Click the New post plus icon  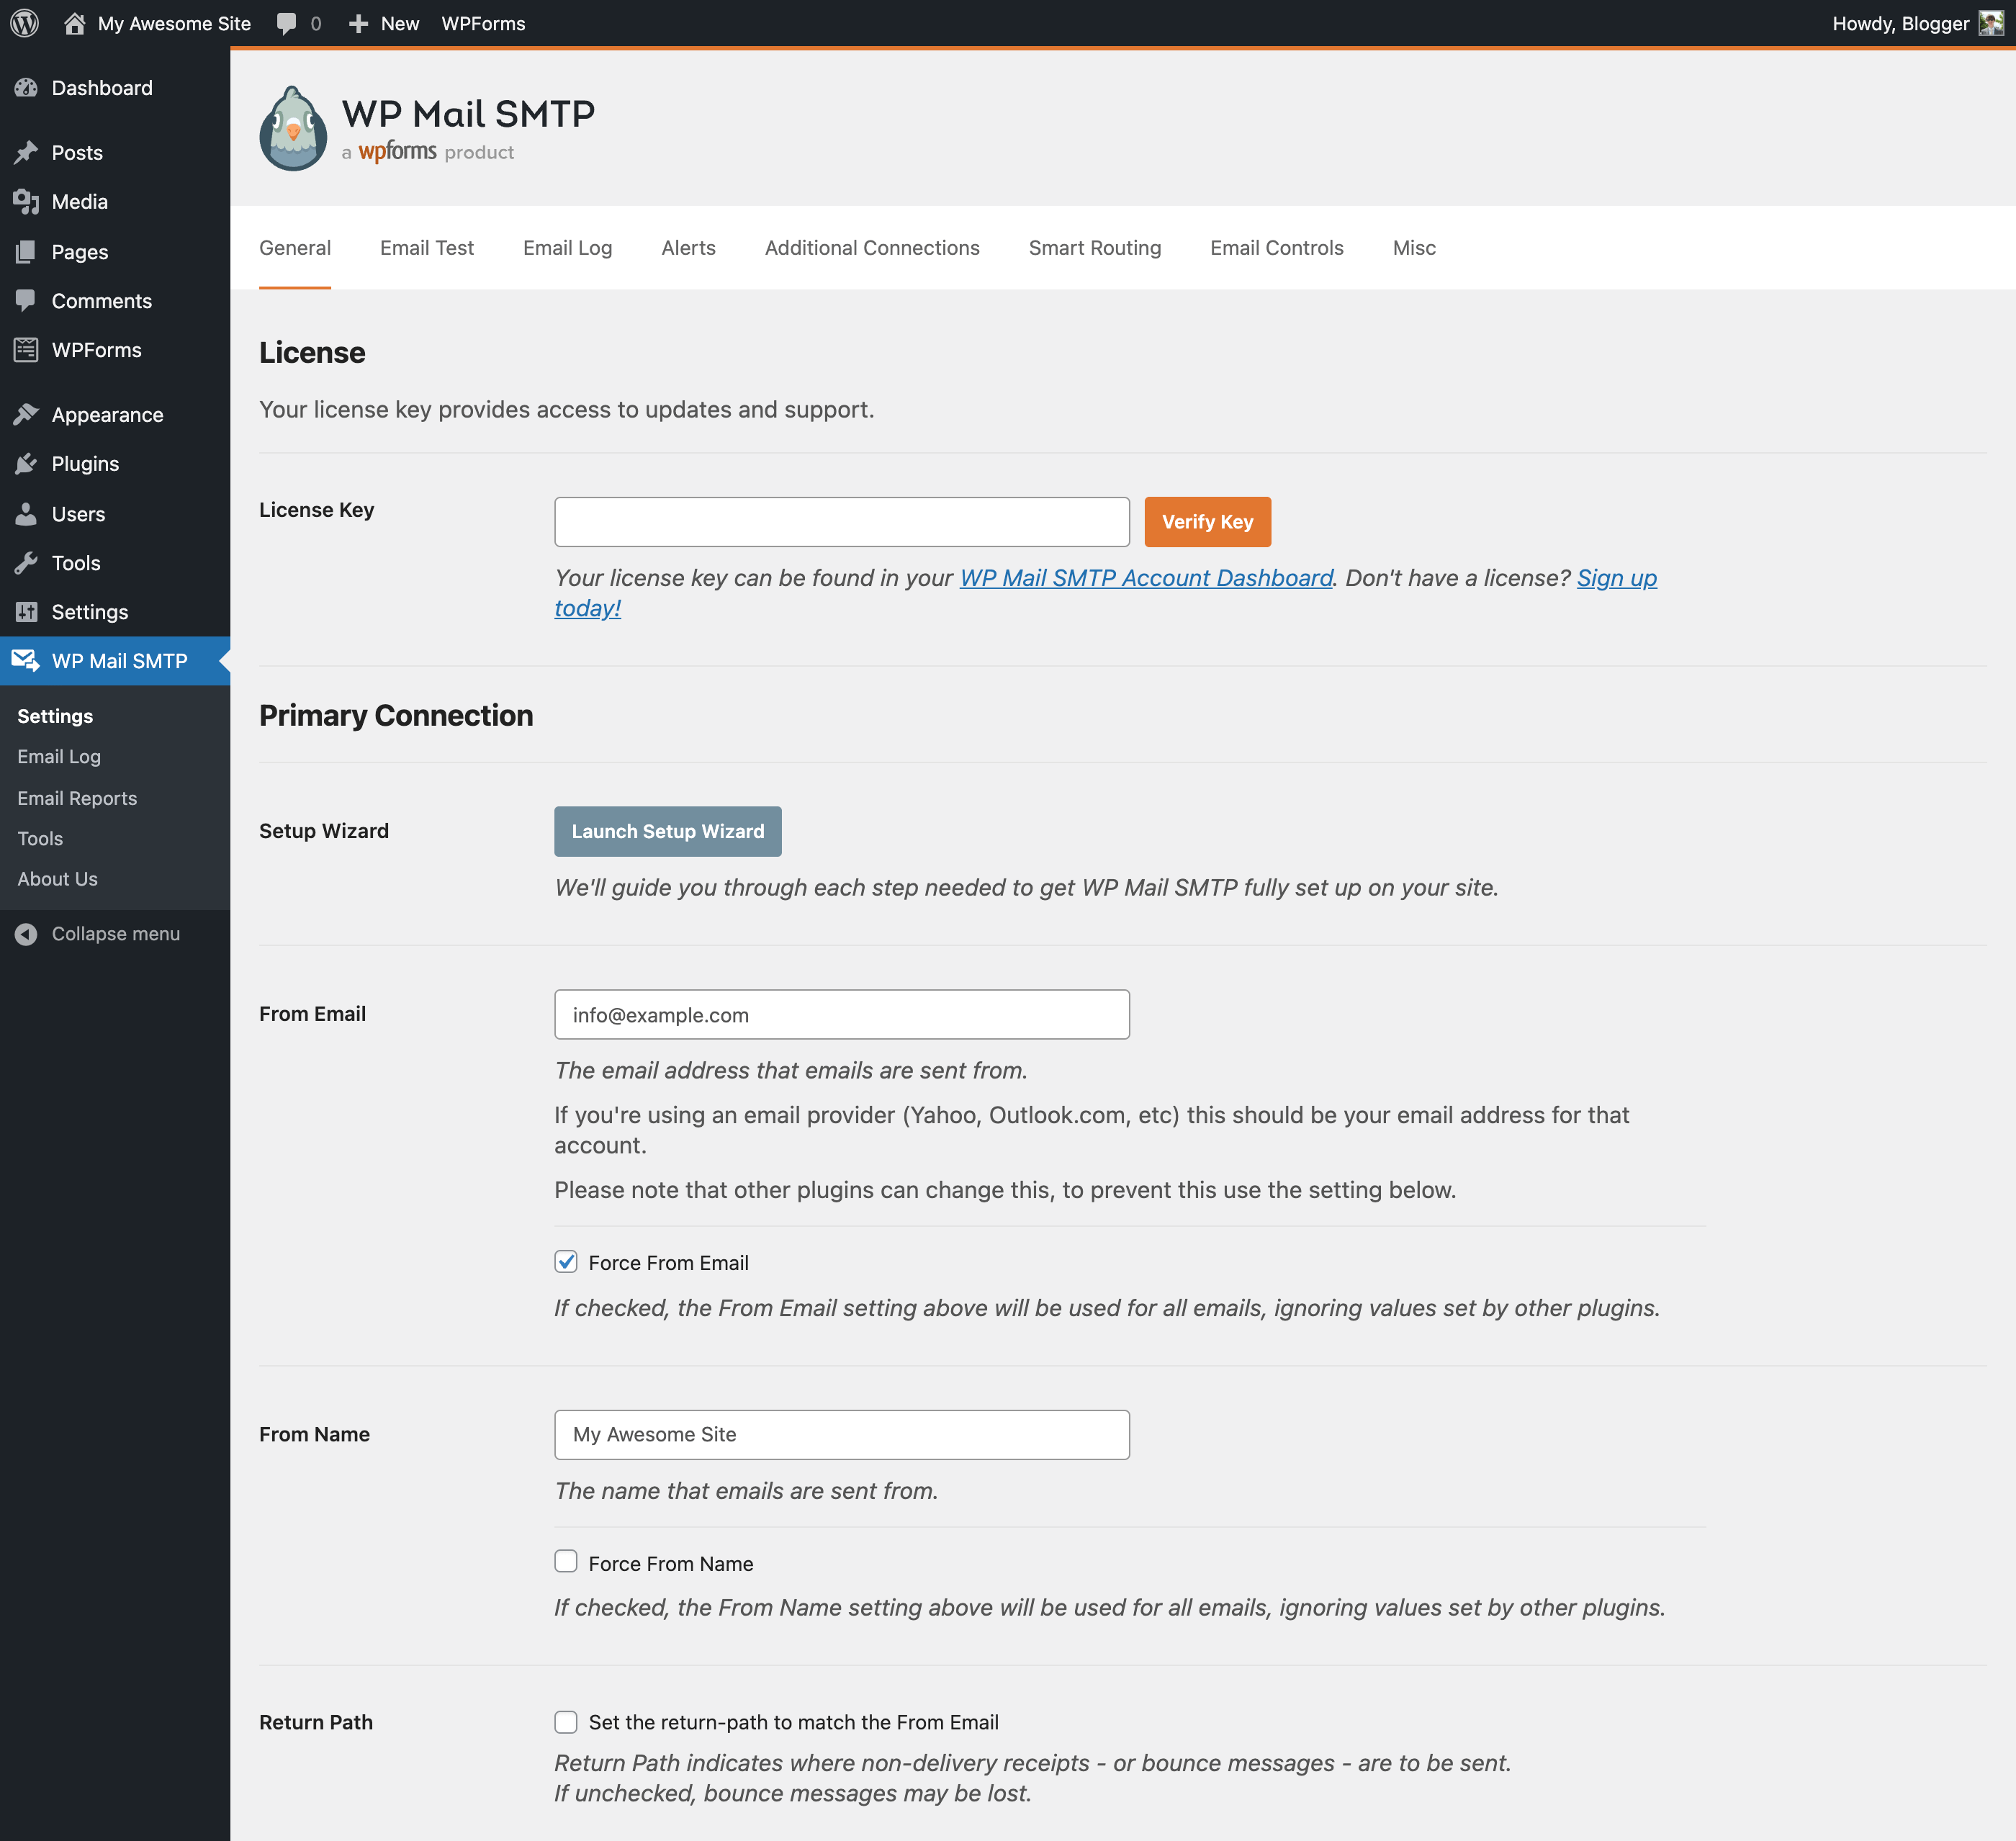tap(359, 23)
